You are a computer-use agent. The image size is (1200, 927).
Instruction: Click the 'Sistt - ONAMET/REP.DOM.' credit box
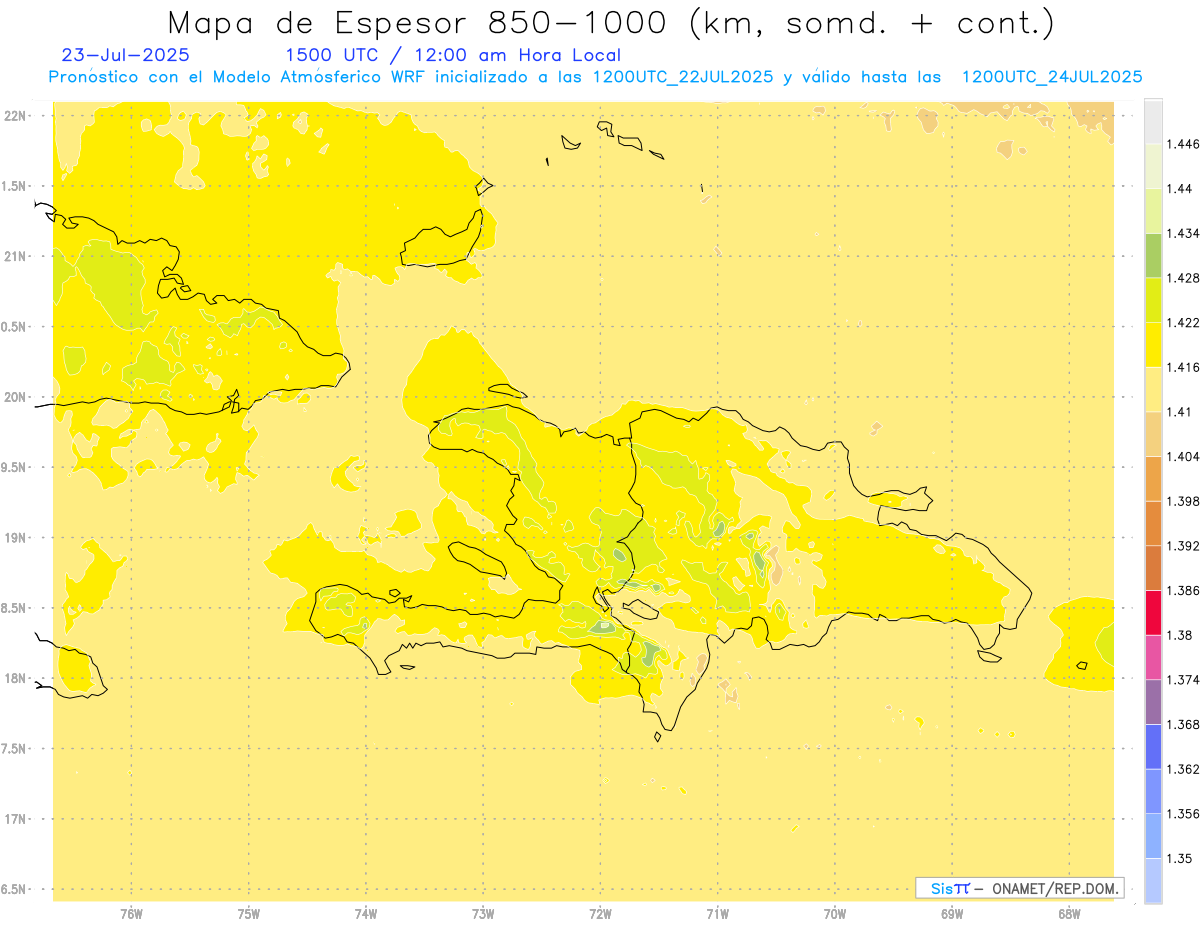[x=1020, y=888]
